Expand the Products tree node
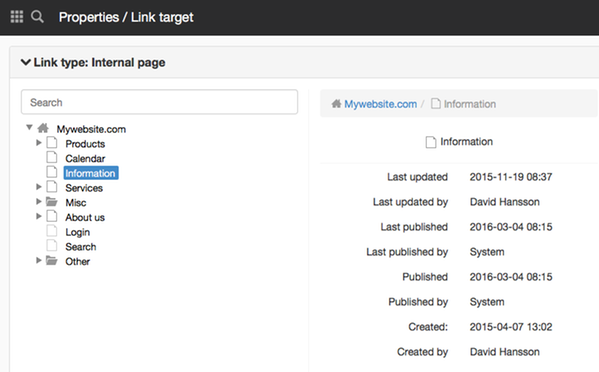Screen dimensions: 599x372 pos(39,142)
